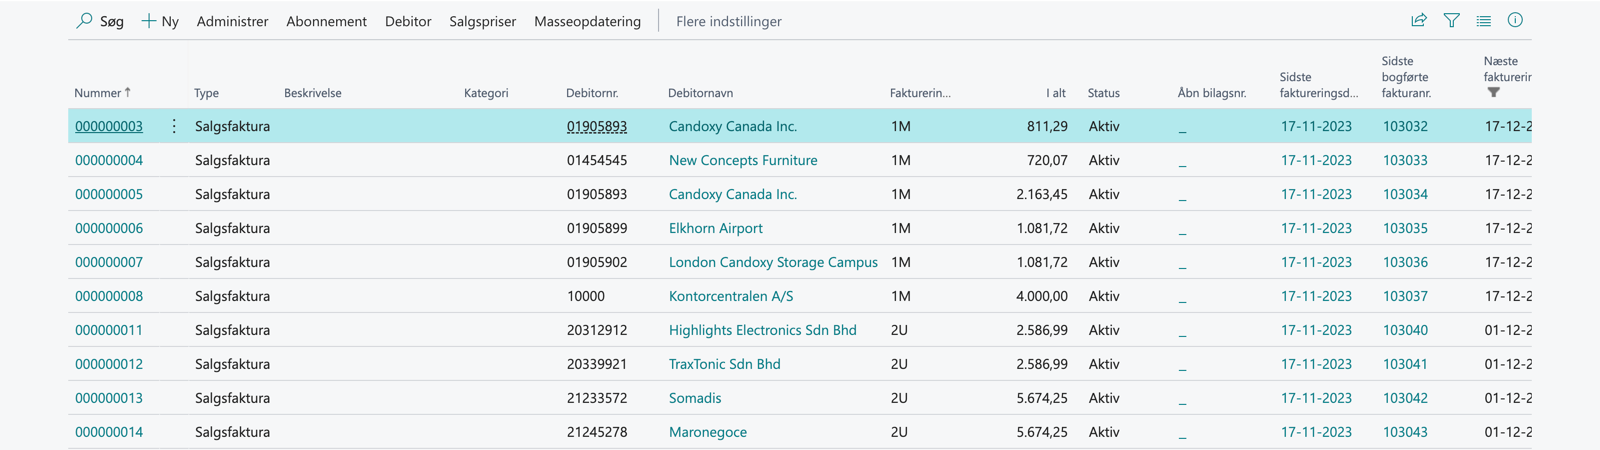Click the filter funnel under Næste fakturering column

coord(1493,93)
